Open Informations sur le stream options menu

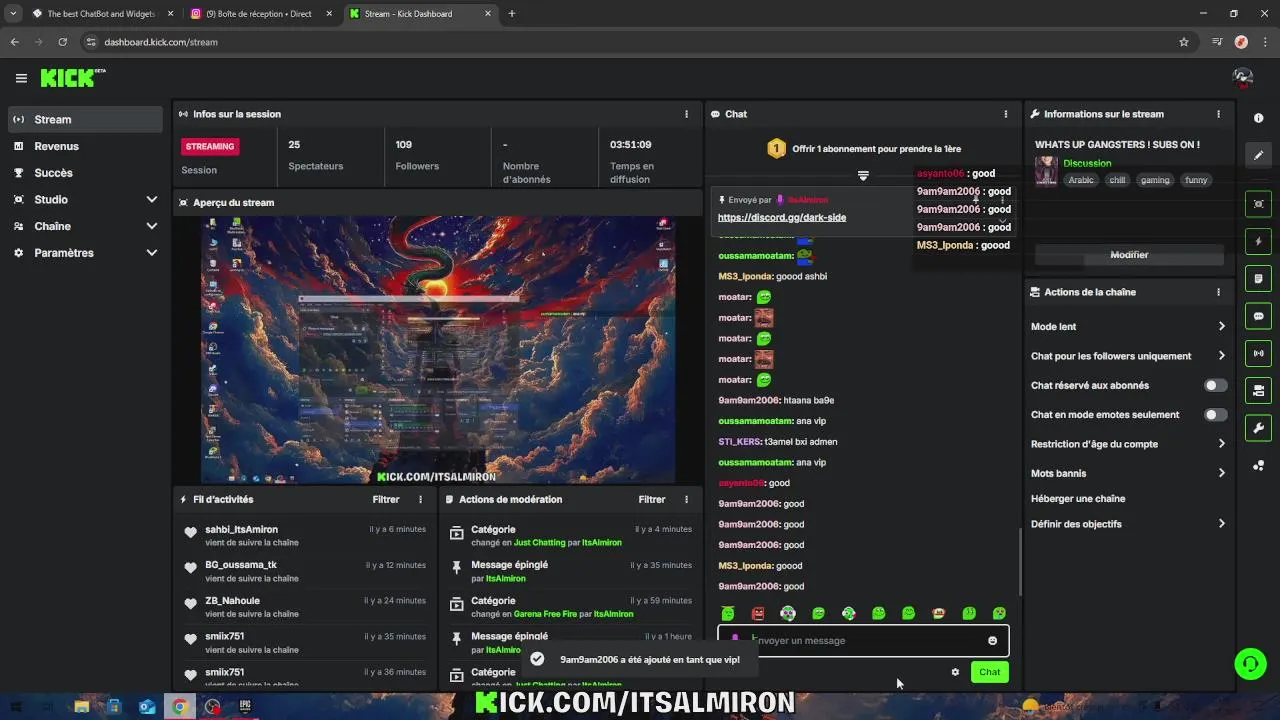[x=1218, y=114]
